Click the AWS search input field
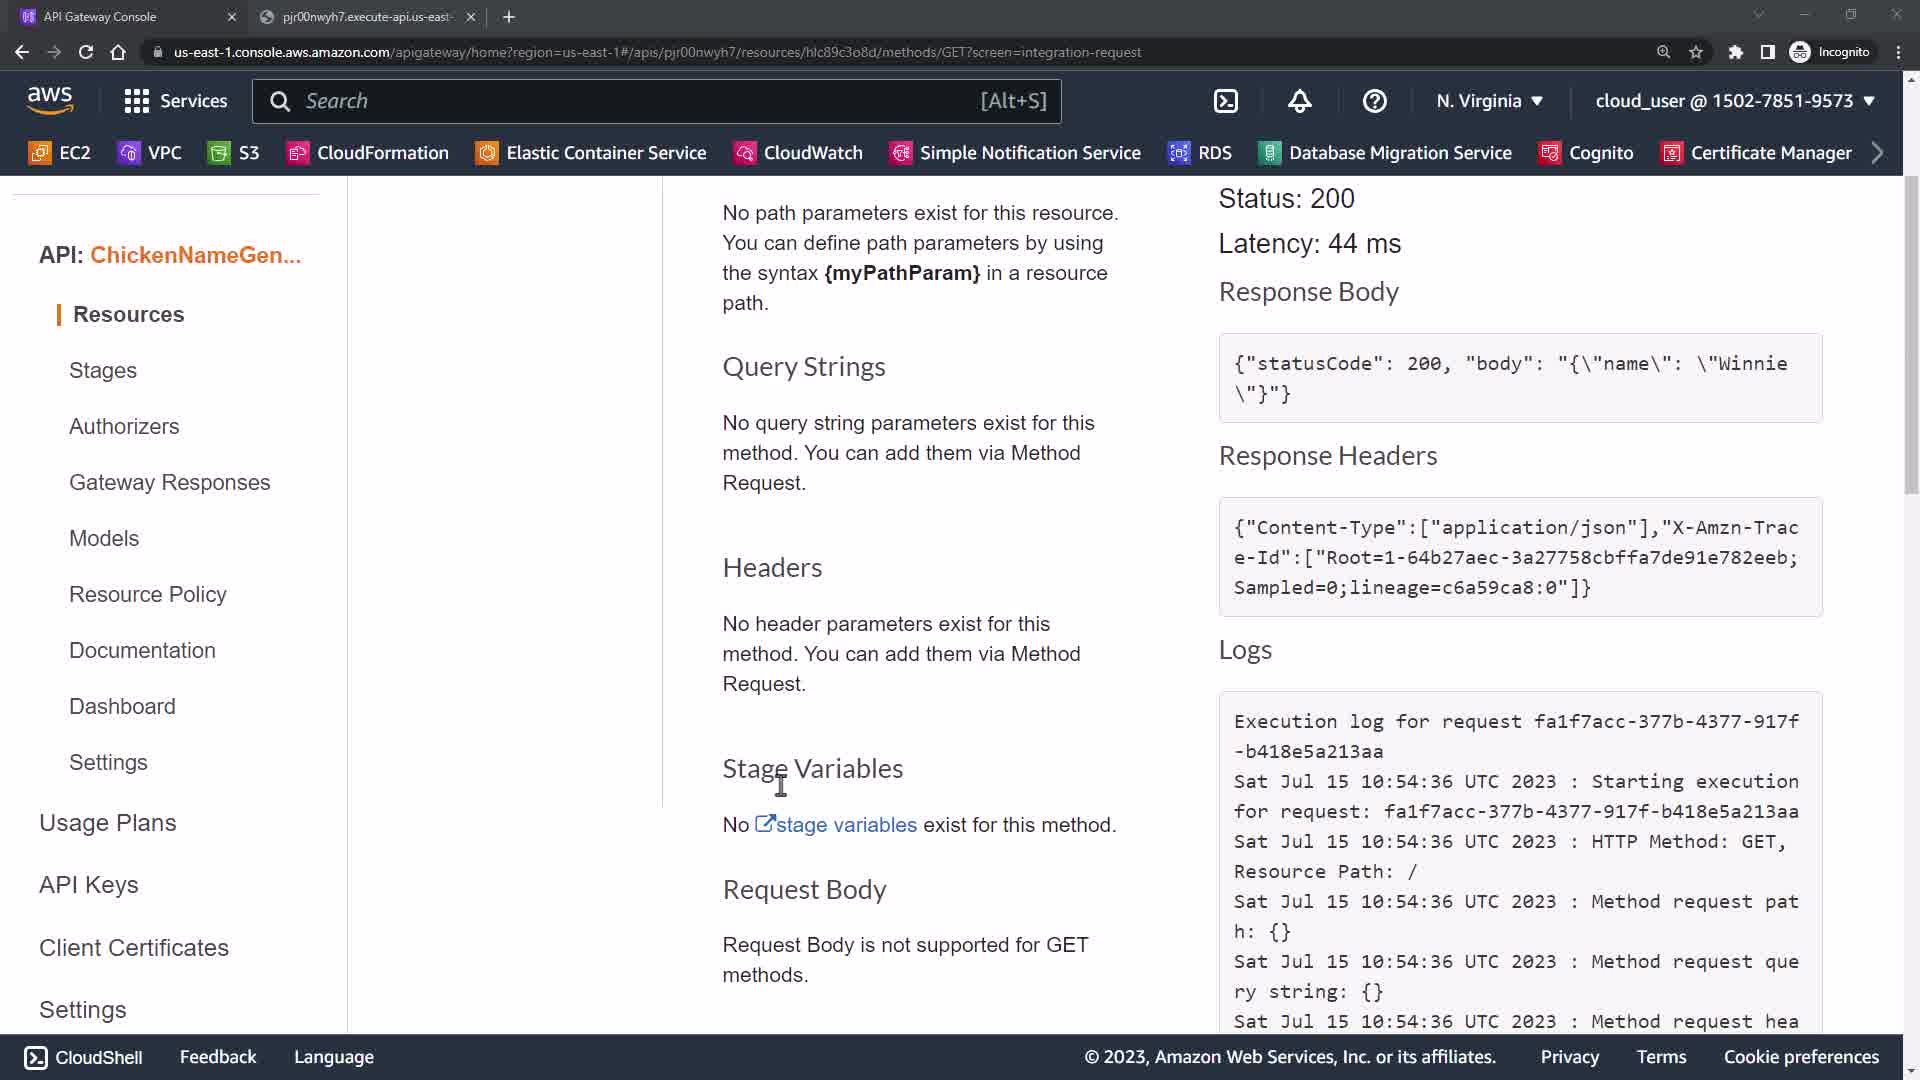This screenshot has height=1080, width=1920. click(640, 101)
